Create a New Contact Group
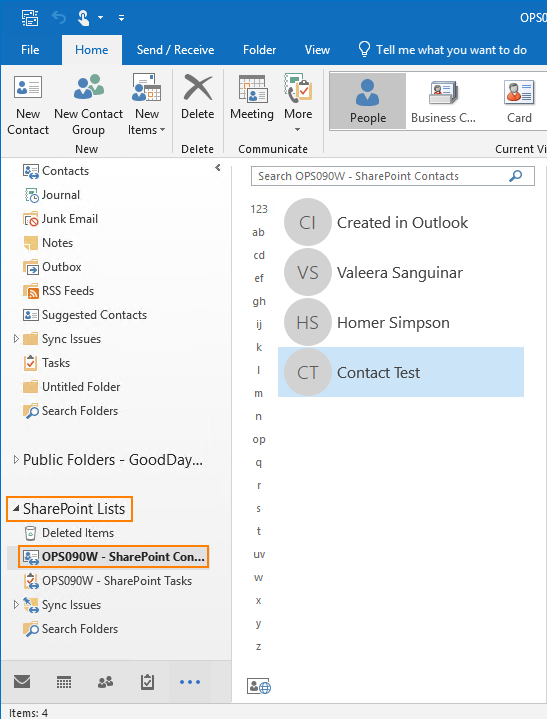Screen dimensions: 547x719 [x=88, y=105]
